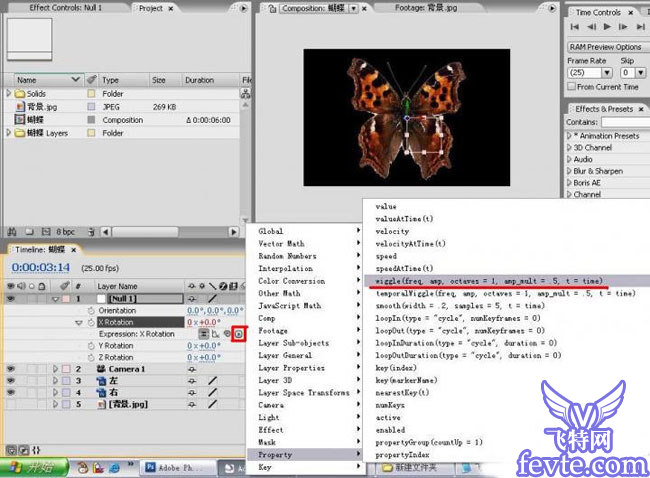Open the Frame Rate dropdown
Image resolution: width=650 pixels, height=478 pixels.
607,73
